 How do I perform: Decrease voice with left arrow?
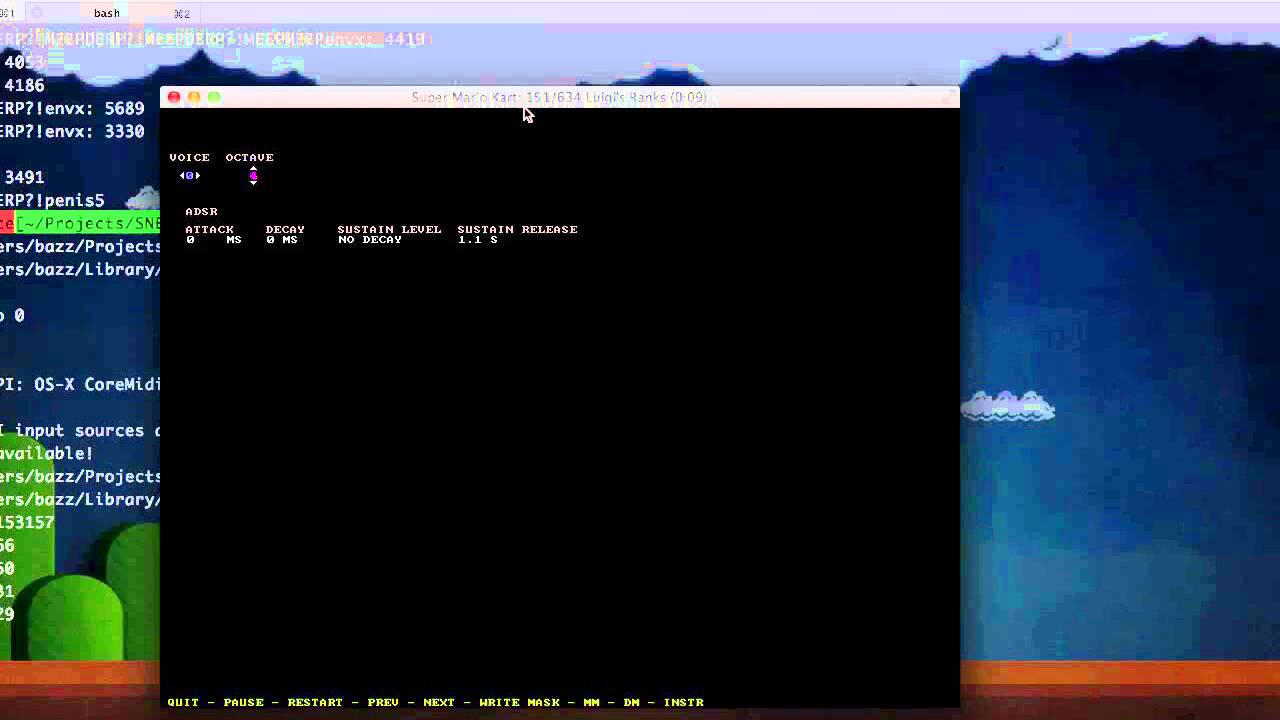(x=182, y=176)
